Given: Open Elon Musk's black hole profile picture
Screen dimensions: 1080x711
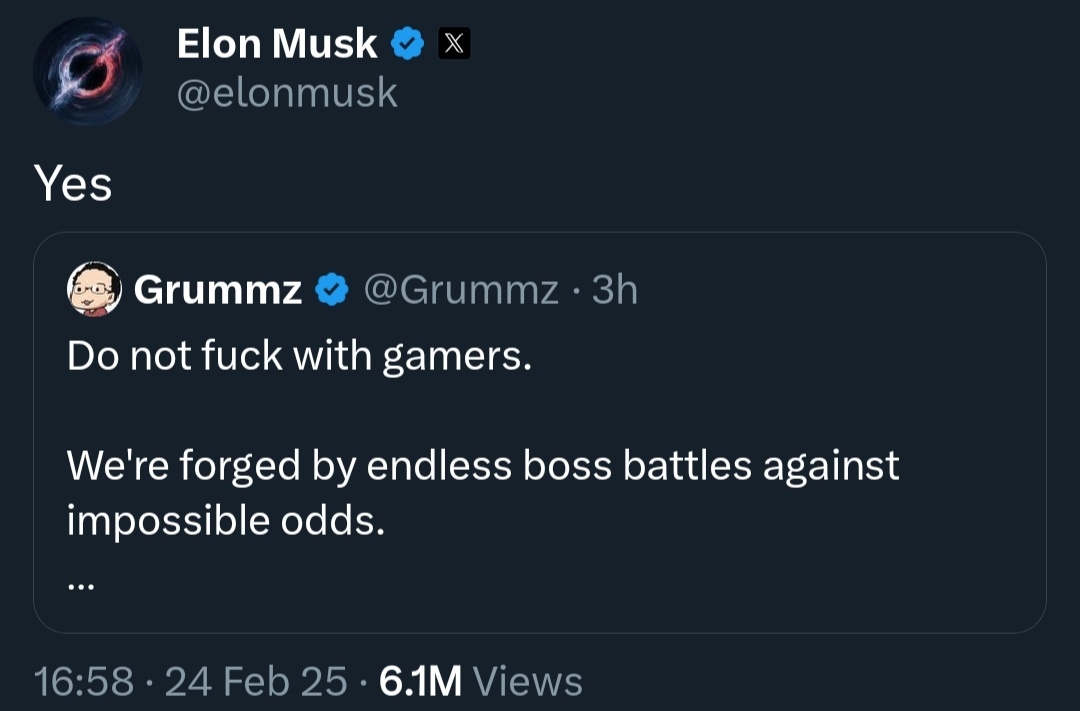Looking at the screenshot, I should coord(87,72).
